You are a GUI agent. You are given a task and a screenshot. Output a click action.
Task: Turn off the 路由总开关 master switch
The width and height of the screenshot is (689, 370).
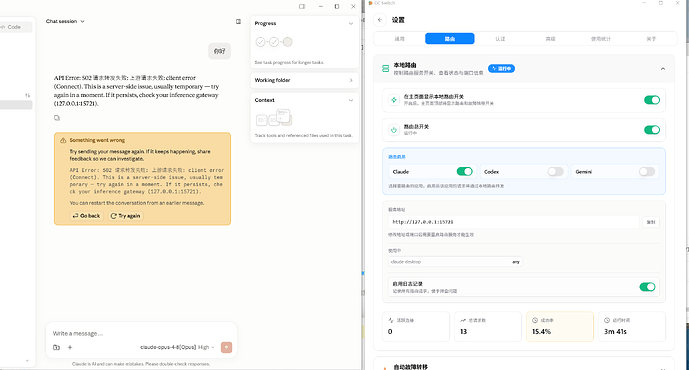652,130
